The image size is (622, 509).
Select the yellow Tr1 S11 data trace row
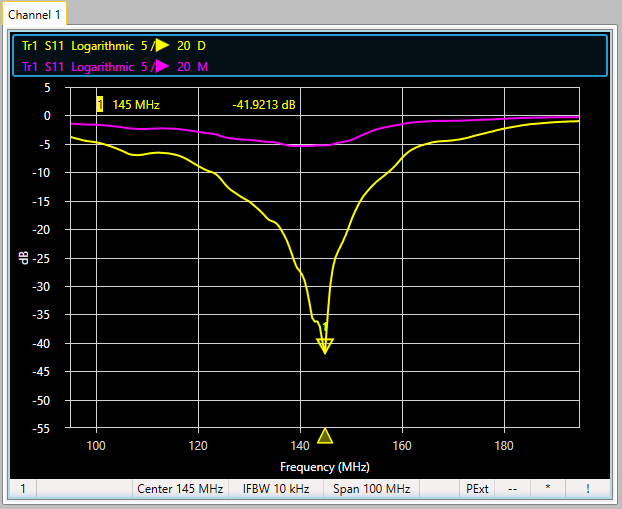(x=114, y=45)
